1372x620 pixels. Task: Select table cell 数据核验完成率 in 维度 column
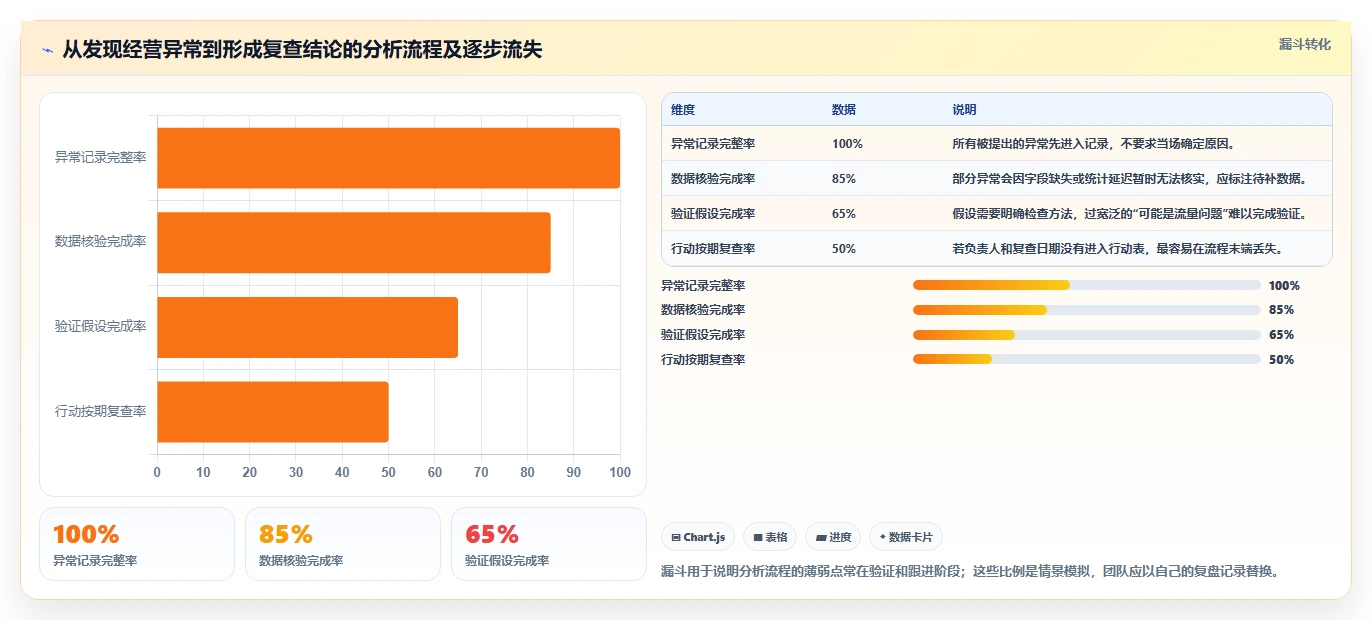pos(713,179)
